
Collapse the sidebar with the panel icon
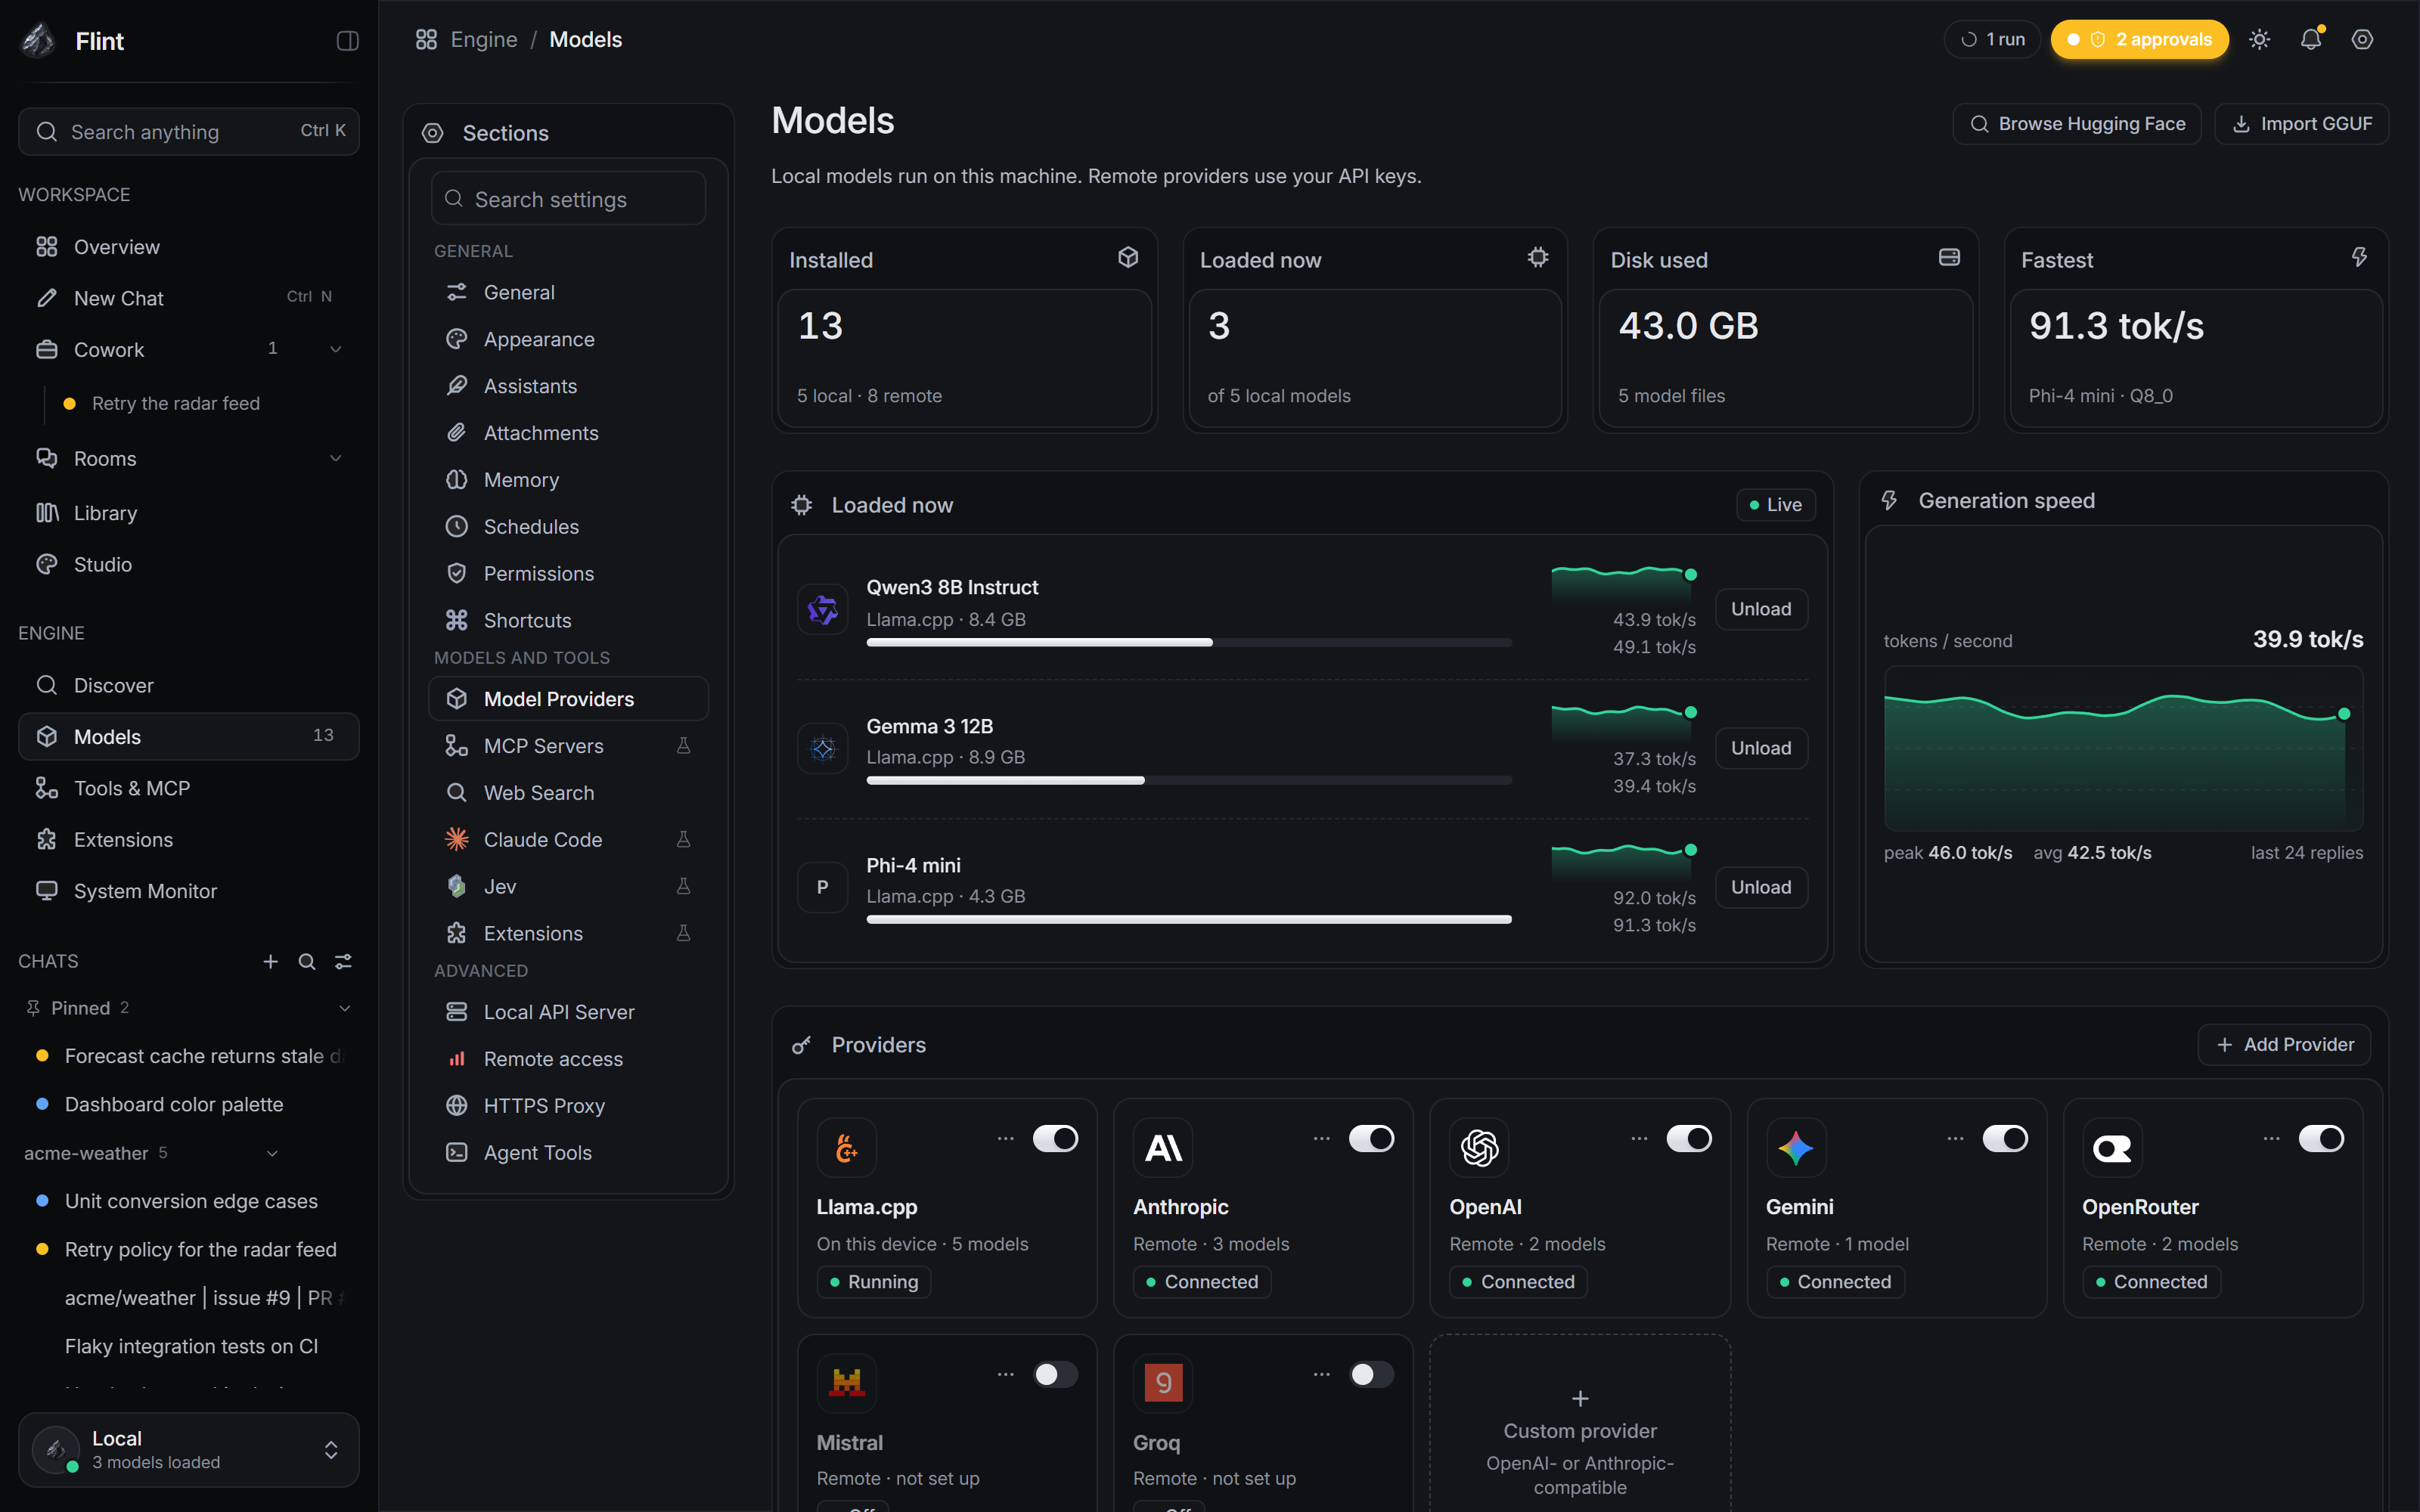tap(347, 41)
